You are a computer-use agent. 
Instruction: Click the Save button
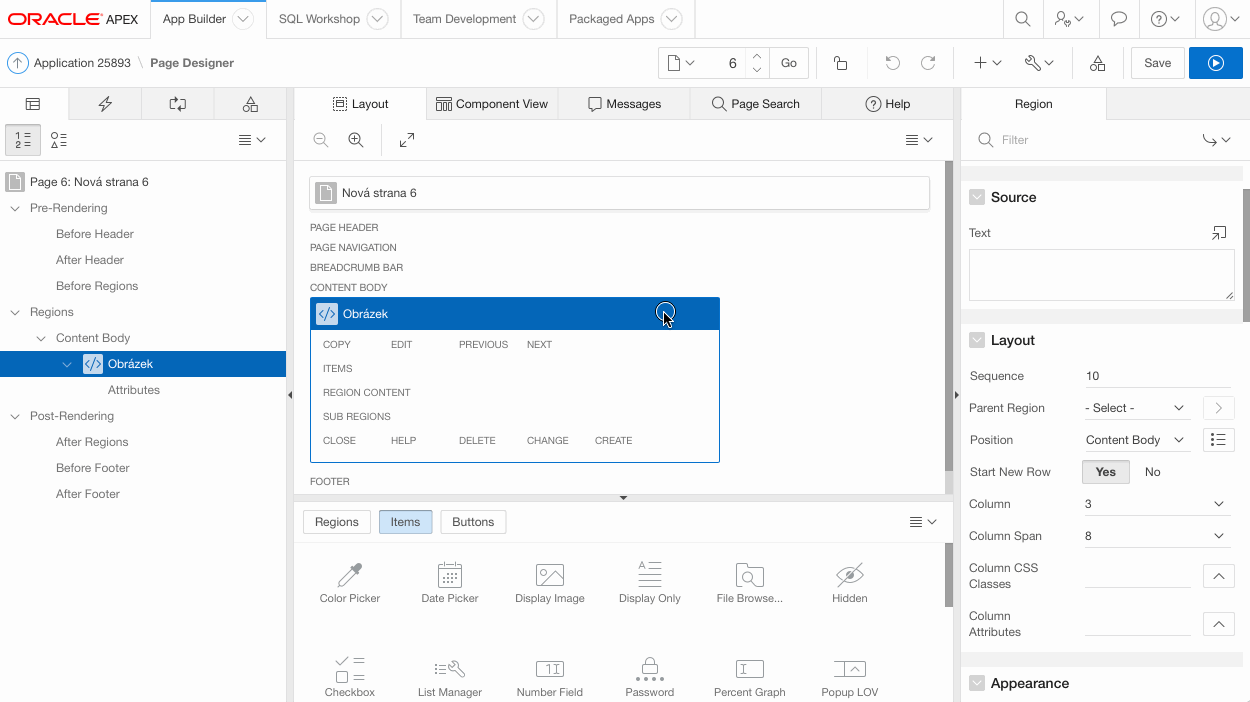point(1157,63)
